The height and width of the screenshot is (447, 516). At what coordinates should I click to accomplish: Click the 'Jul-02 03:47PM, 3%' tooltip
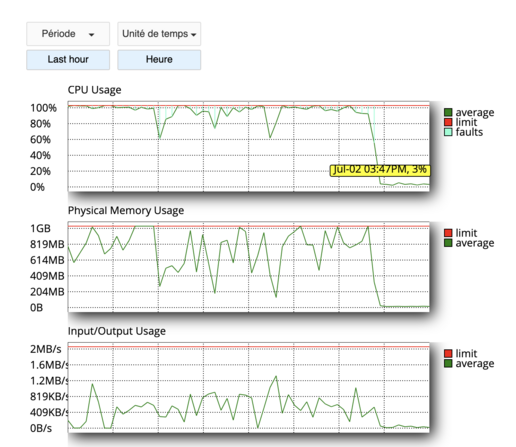[380, 170]
